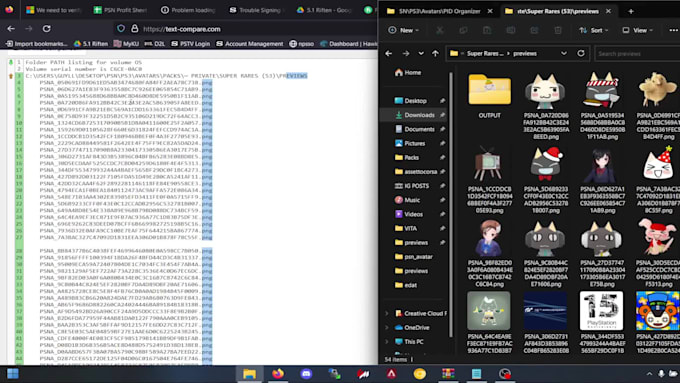Switch to the 5.1 Riften Google tab

click(x=324, y=10)
